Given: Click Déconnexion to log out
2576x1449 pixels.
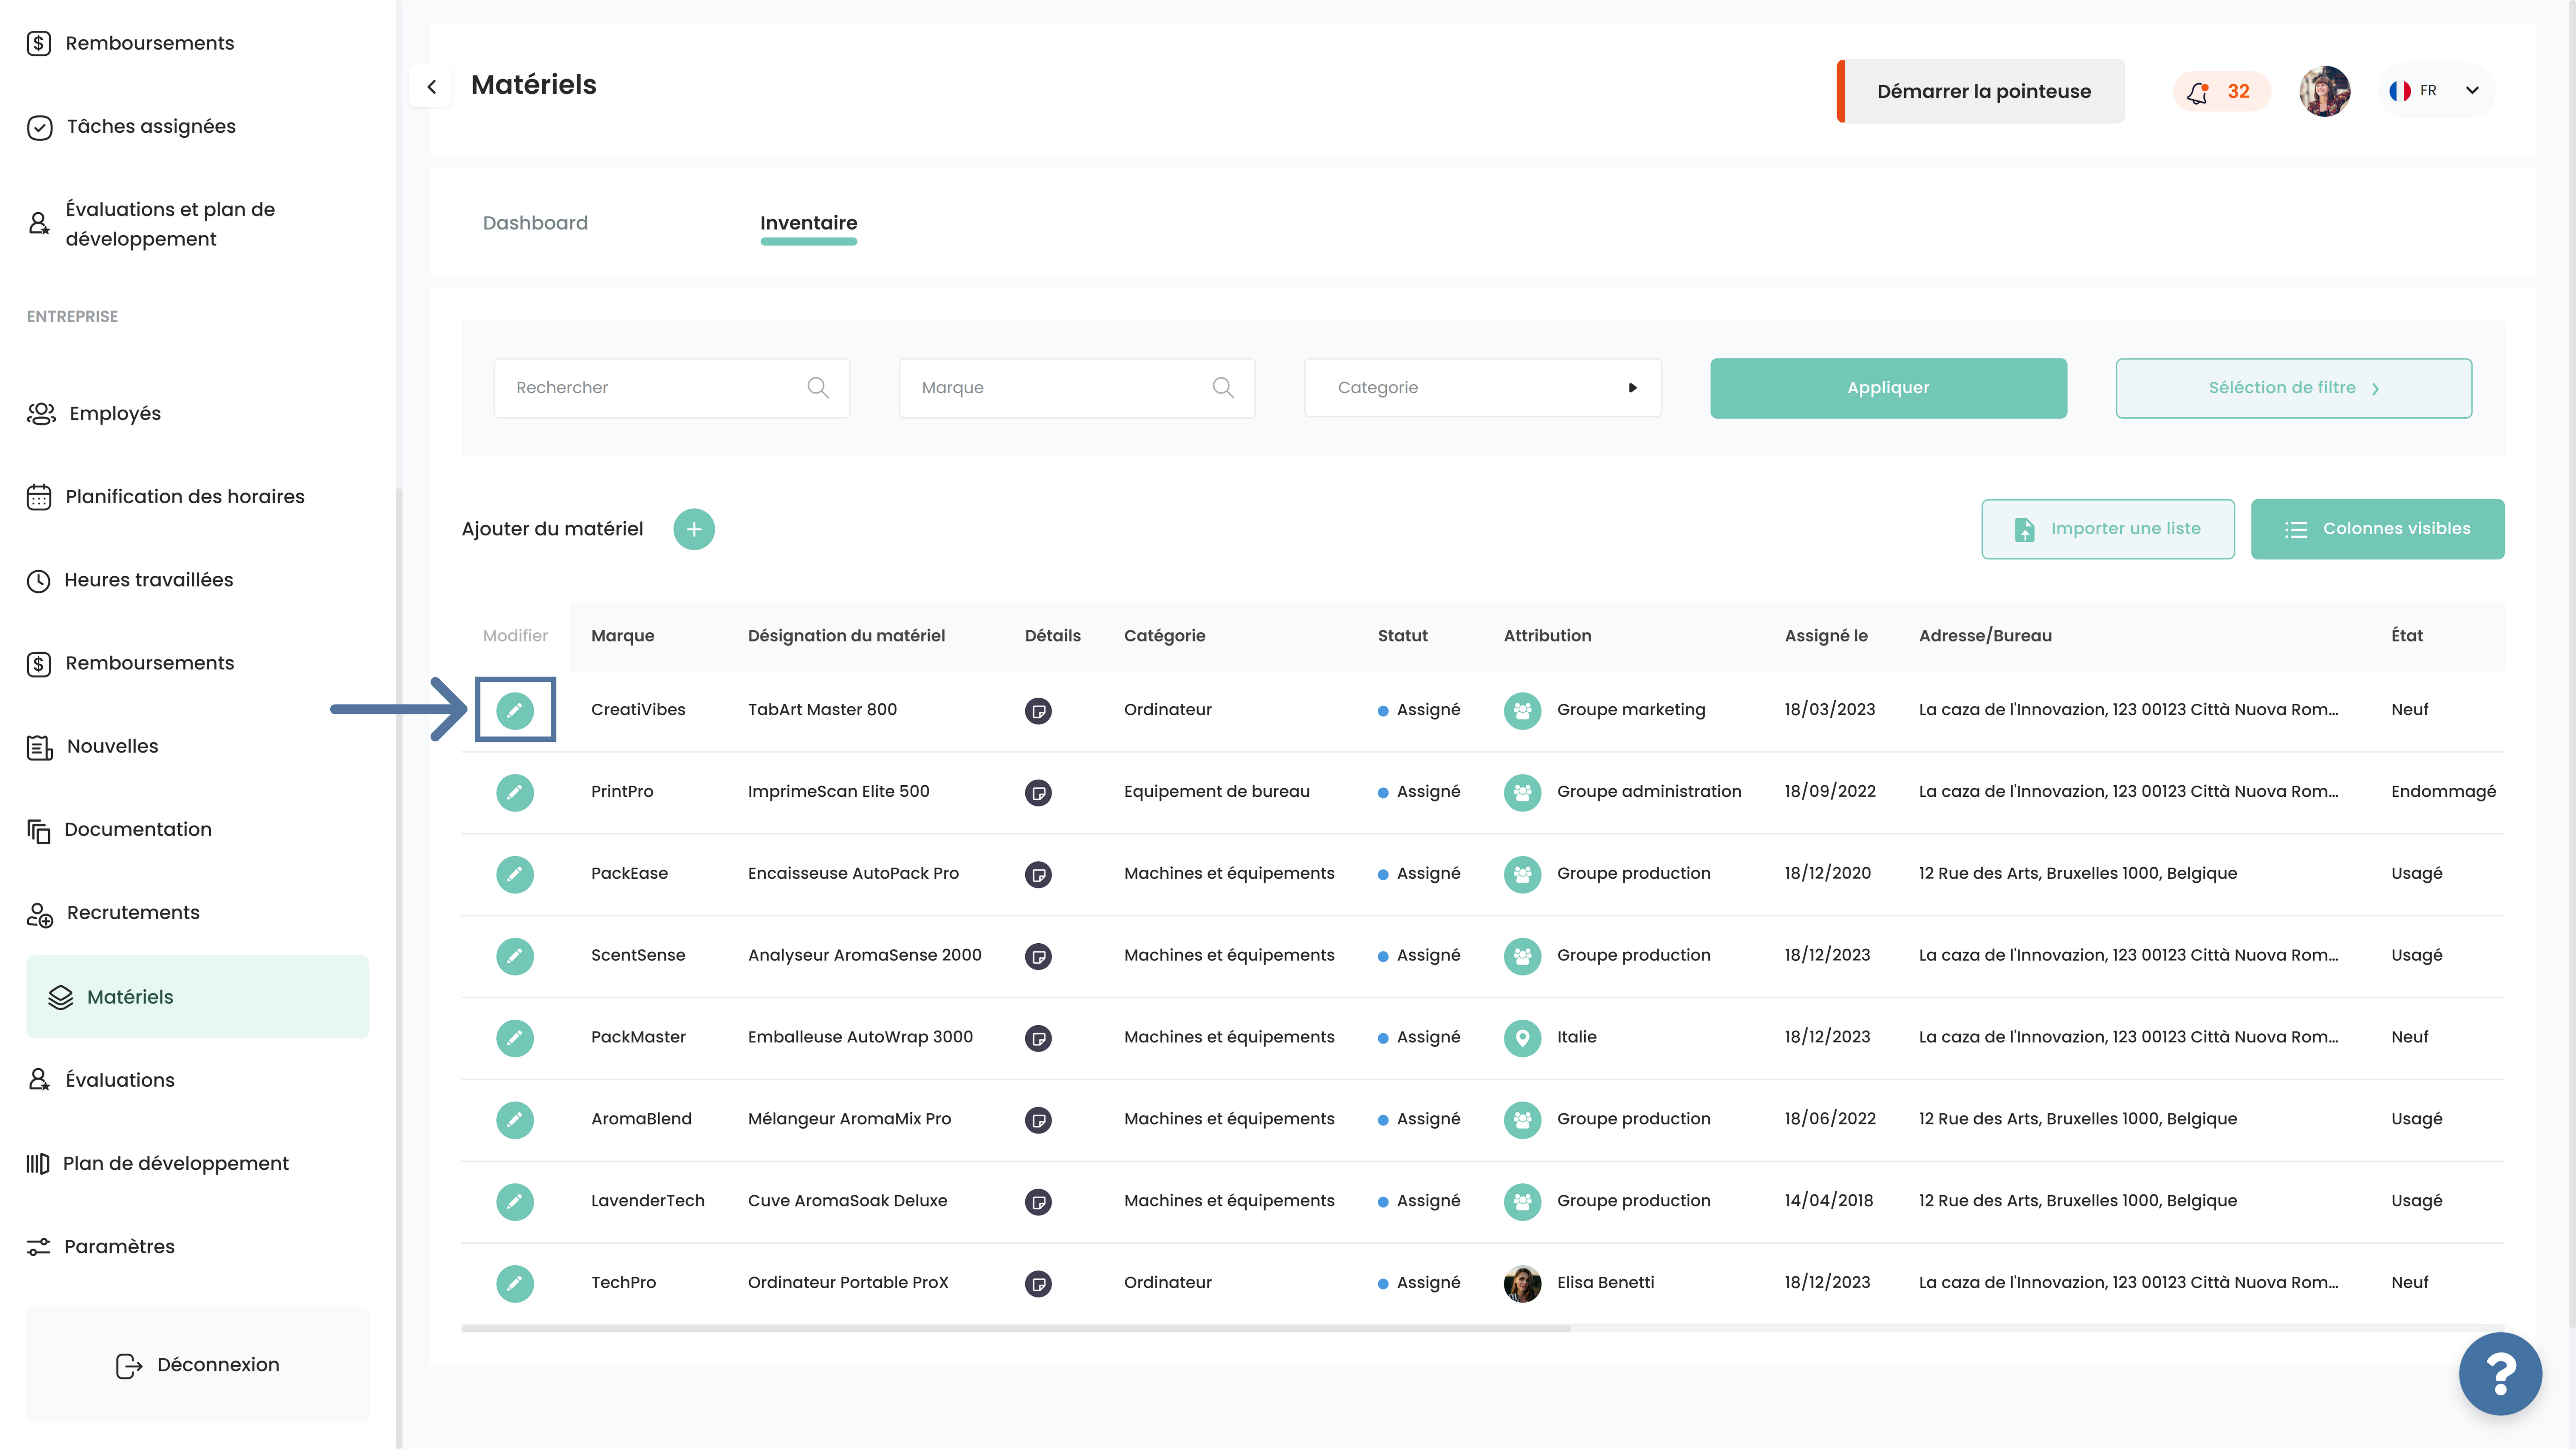Looking at the screenshot, I should 197,1365.
